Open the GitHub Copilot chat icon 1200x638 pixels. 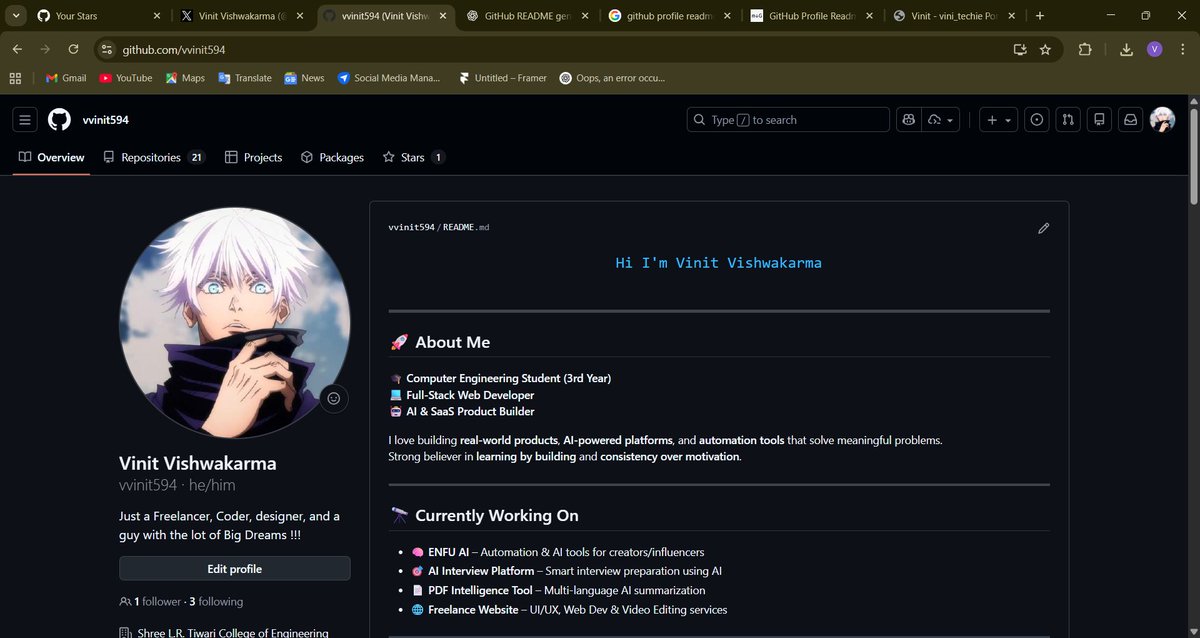pos(908,119)
